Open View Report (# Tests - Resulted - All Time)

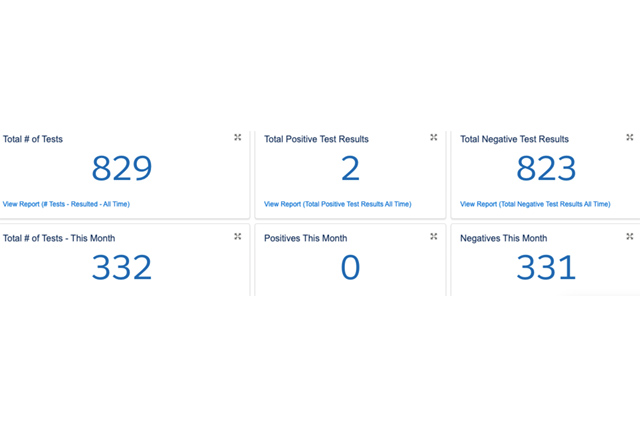[x=66, y=204]
